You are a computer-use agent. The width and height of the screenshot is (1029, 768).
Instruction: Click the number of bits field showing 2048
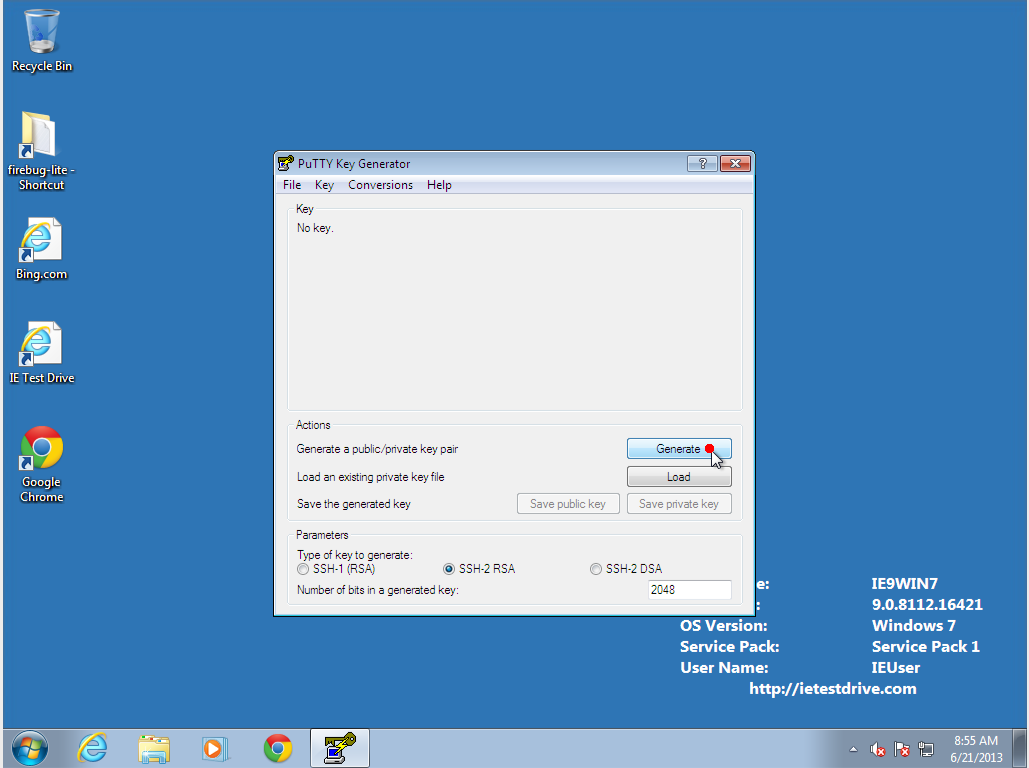pyautogui.click(x=689, y=590)
